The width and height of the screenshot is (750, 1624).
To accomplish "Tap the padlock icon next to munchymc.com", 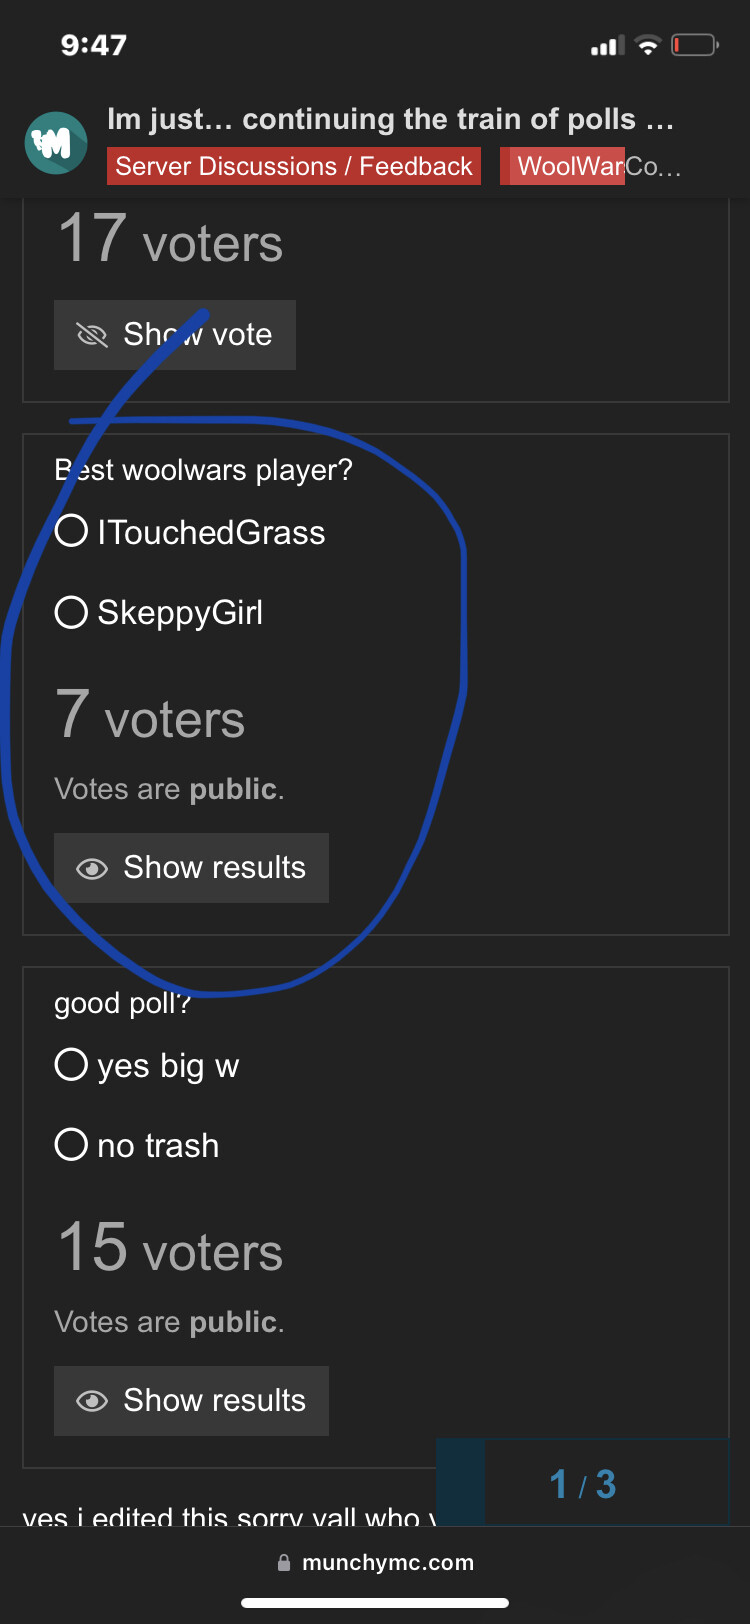I will pos(284,1563).
